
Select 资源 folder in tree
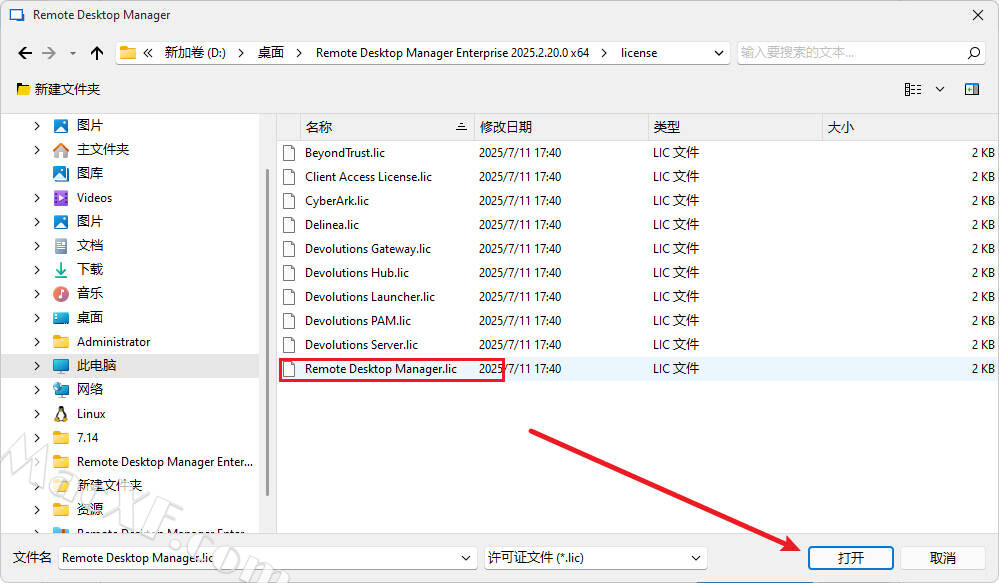point(90,509)
